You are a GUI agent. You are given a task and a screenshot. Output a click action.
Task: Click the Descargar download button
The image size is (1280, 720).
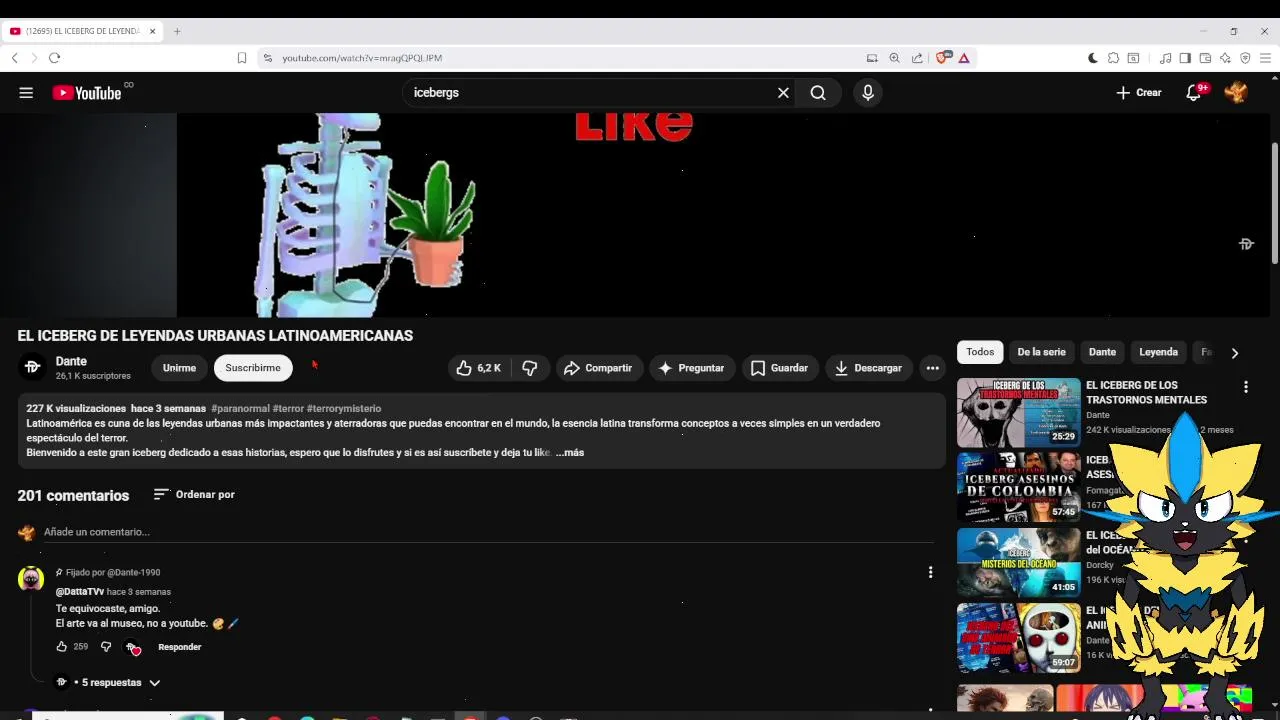(869, 368)
